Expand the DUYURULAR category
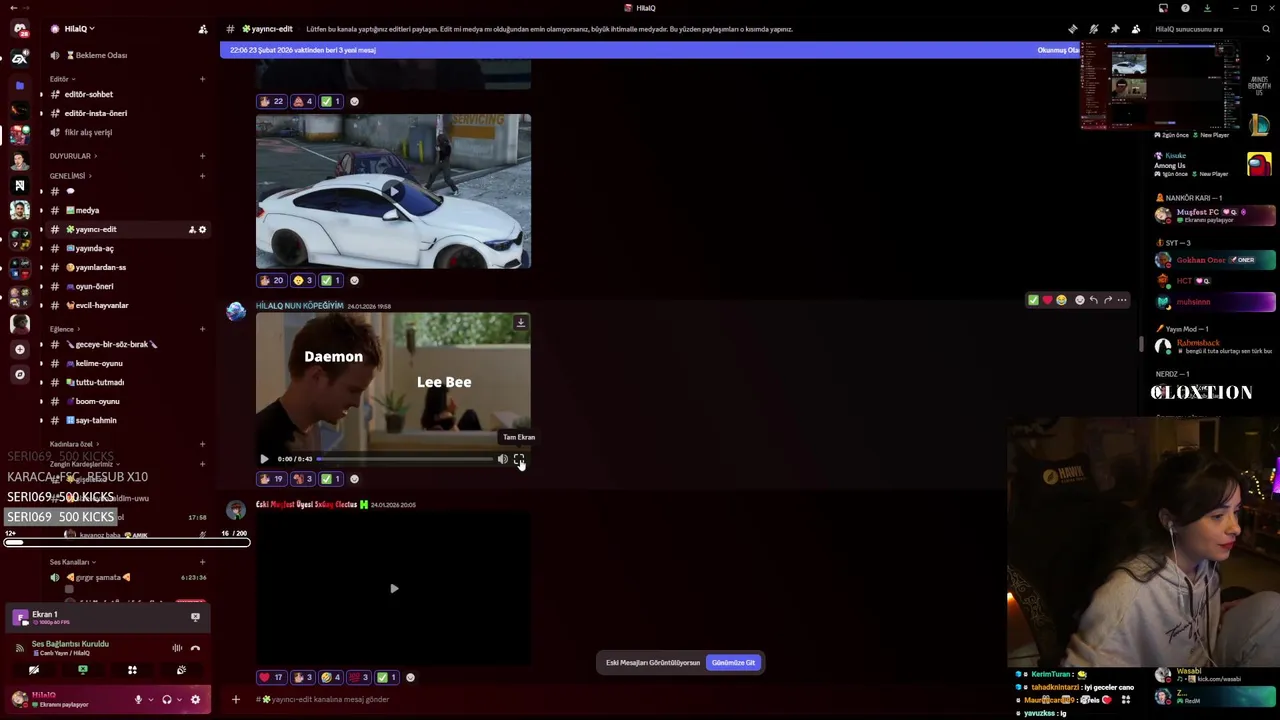 (x=72, y=156)
